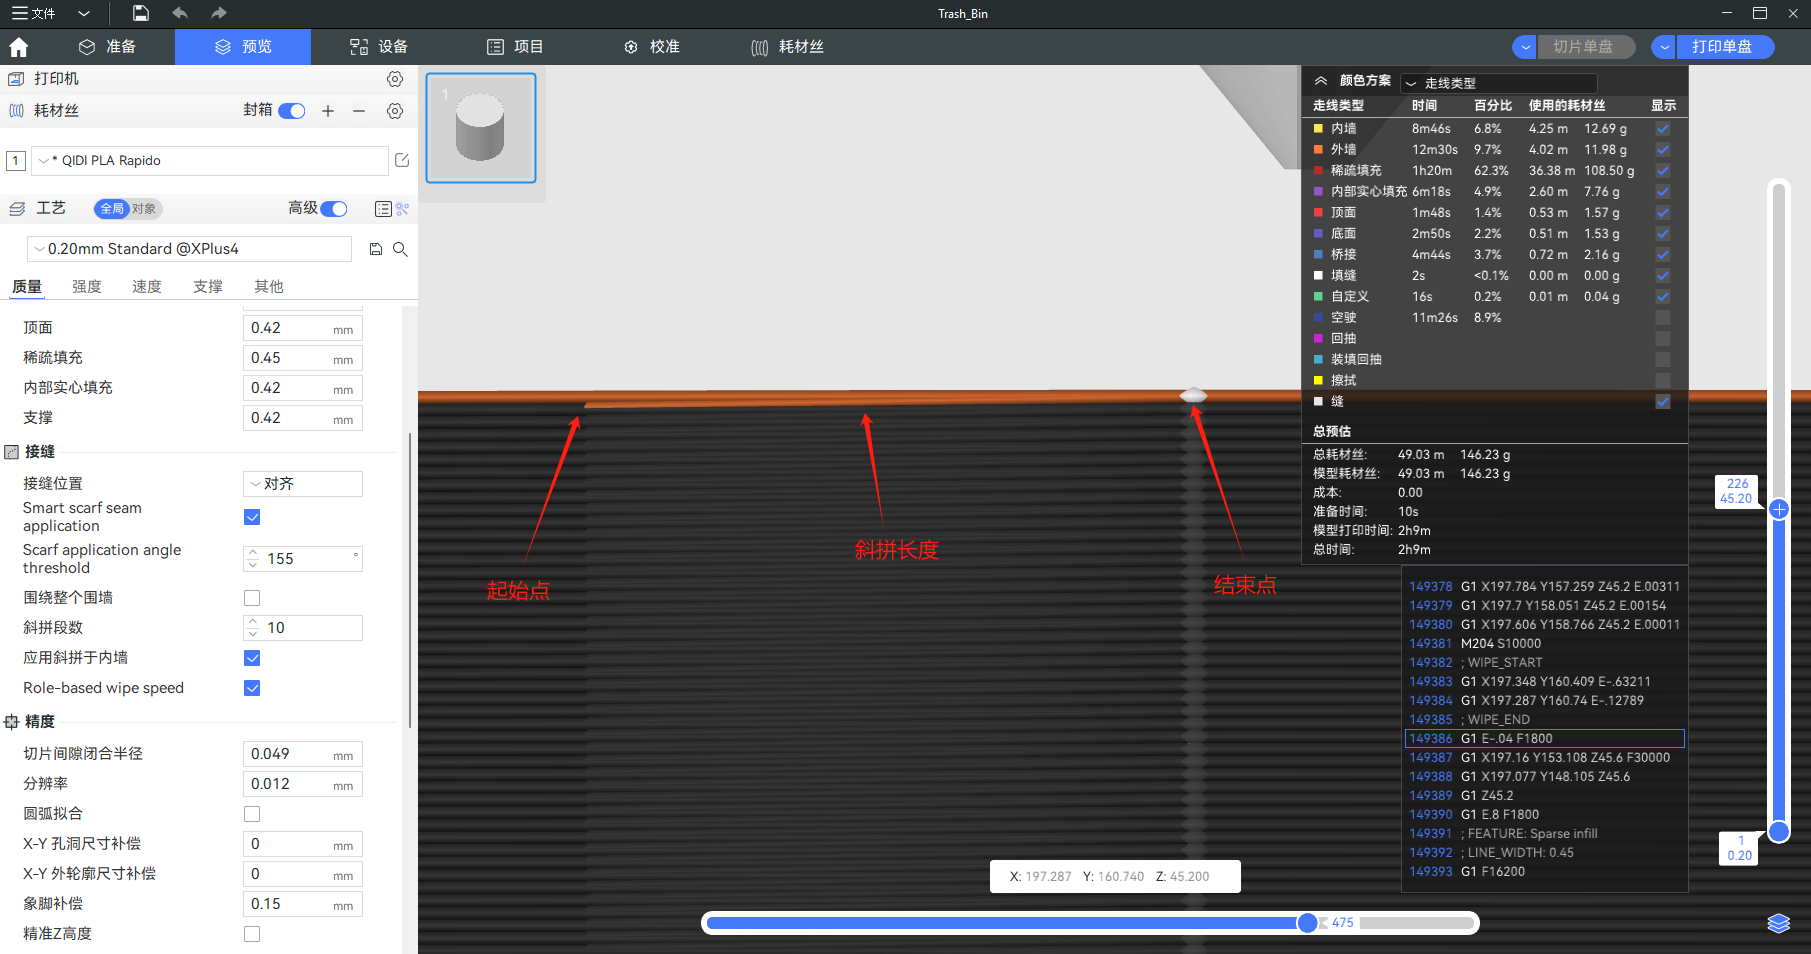The image size is (1811, 954).
Task: Click the home icon in top bar
Action: pos(18,47)
